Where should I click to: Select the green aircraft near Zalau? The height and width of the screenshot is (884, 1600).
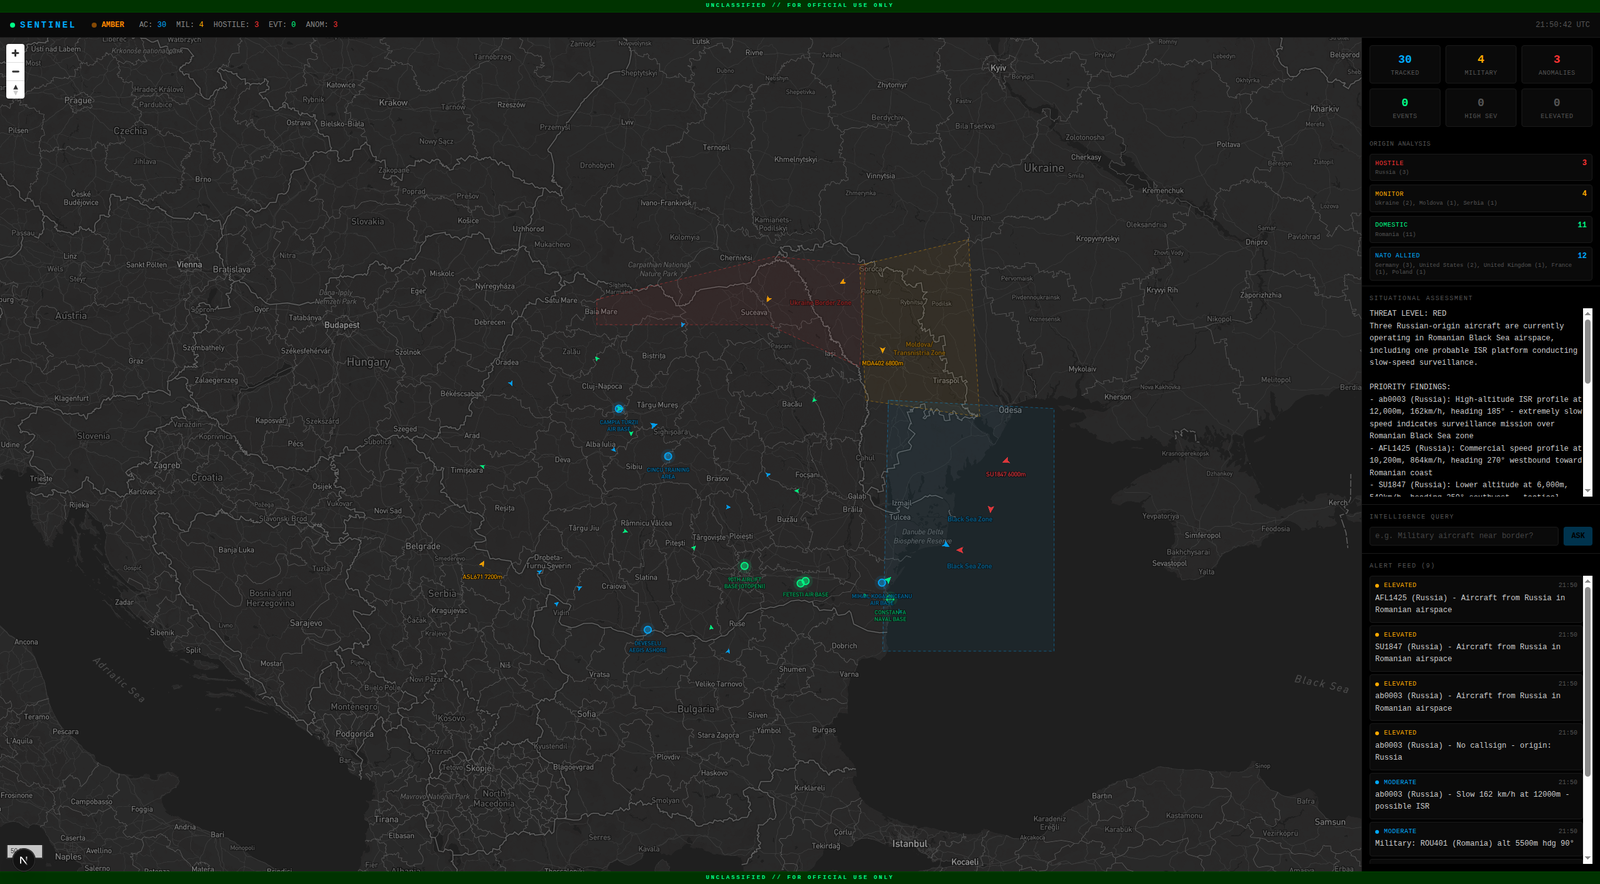597,358
